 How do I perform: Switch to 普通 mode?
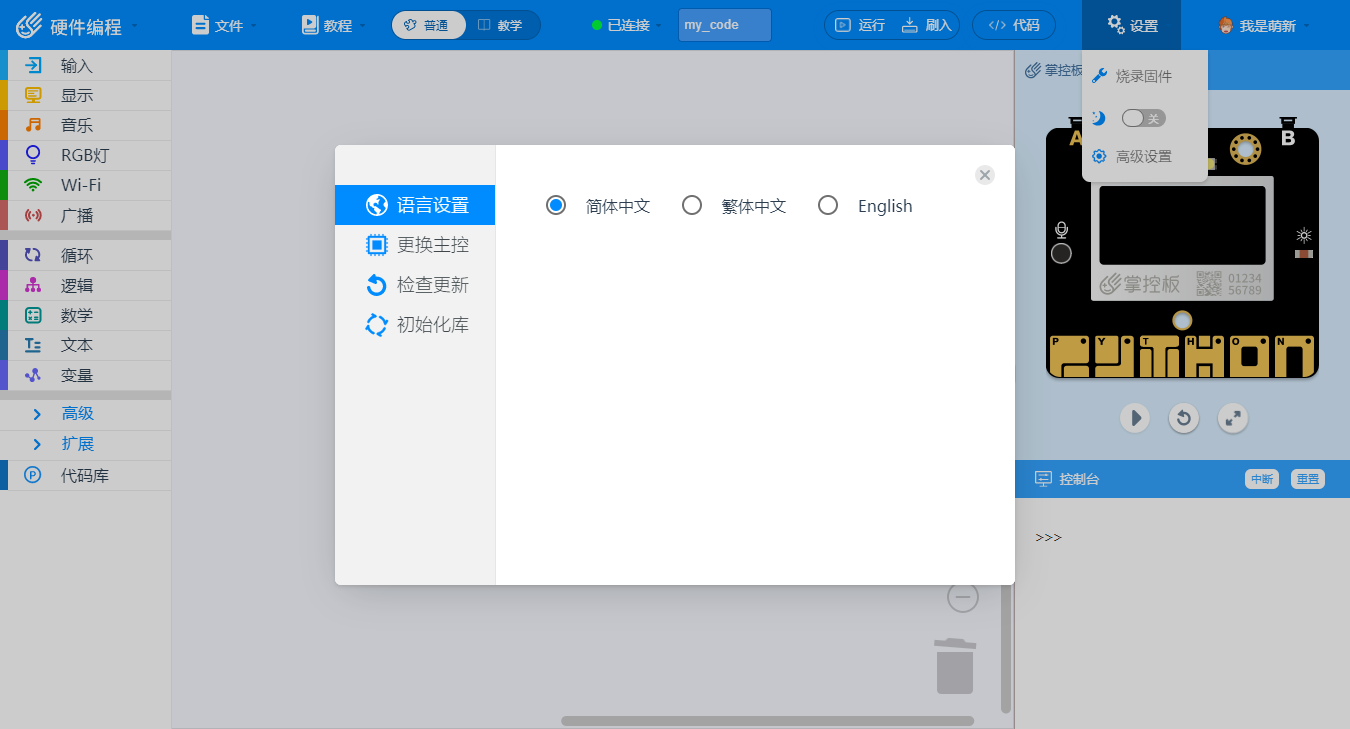point(428,25)
